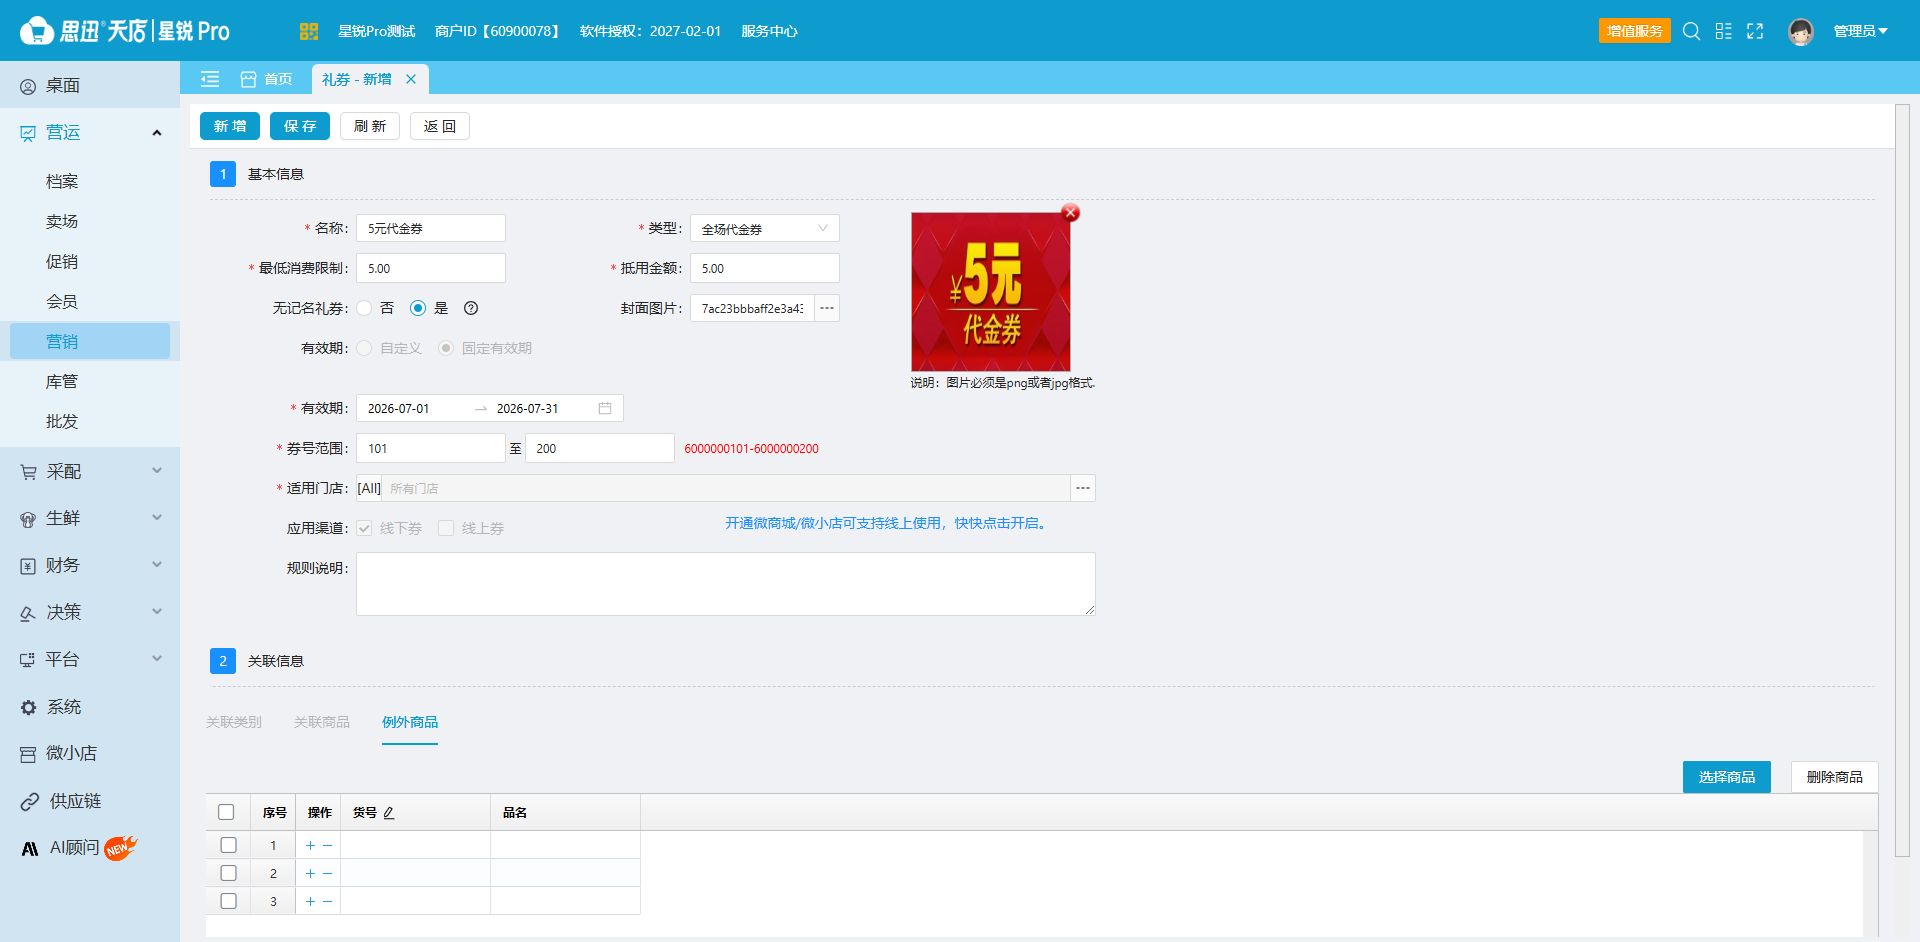This screenshot has height=942, width=1920.
Task: Open the 微商城/微小店 activation link
Action: click(x=887, y=523)
